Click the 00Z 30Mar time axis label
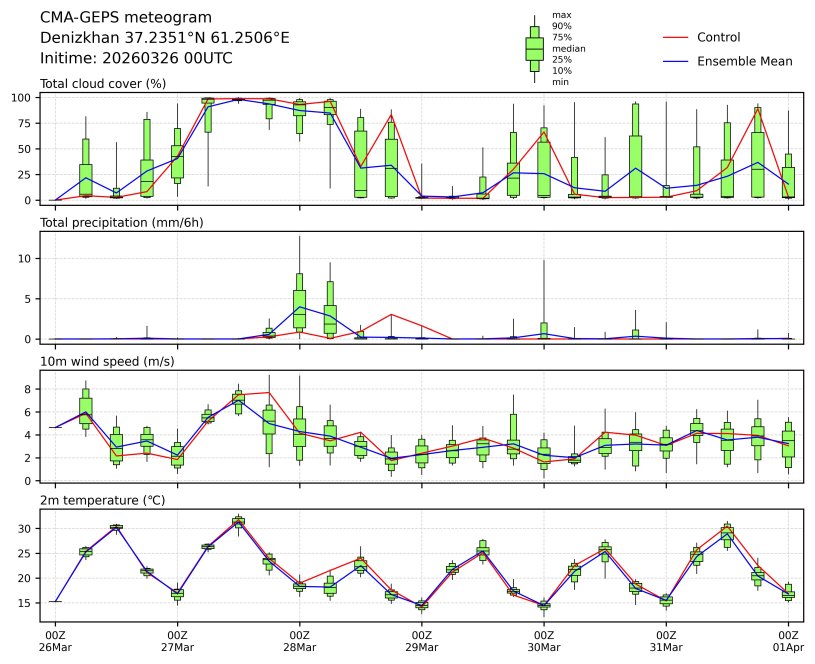The width and height of the screenshot is (815, 664). click(543, 641)
